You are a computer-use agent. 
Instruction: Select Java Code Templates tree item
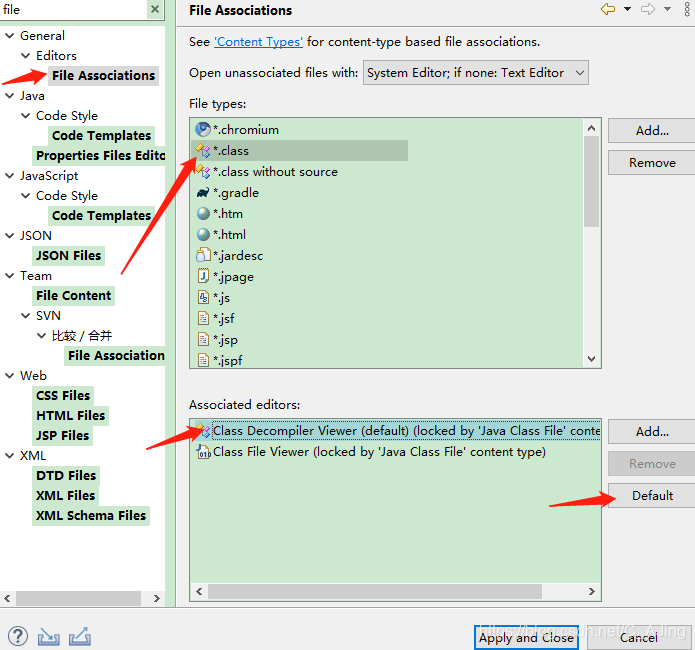[x=102, y=135]
